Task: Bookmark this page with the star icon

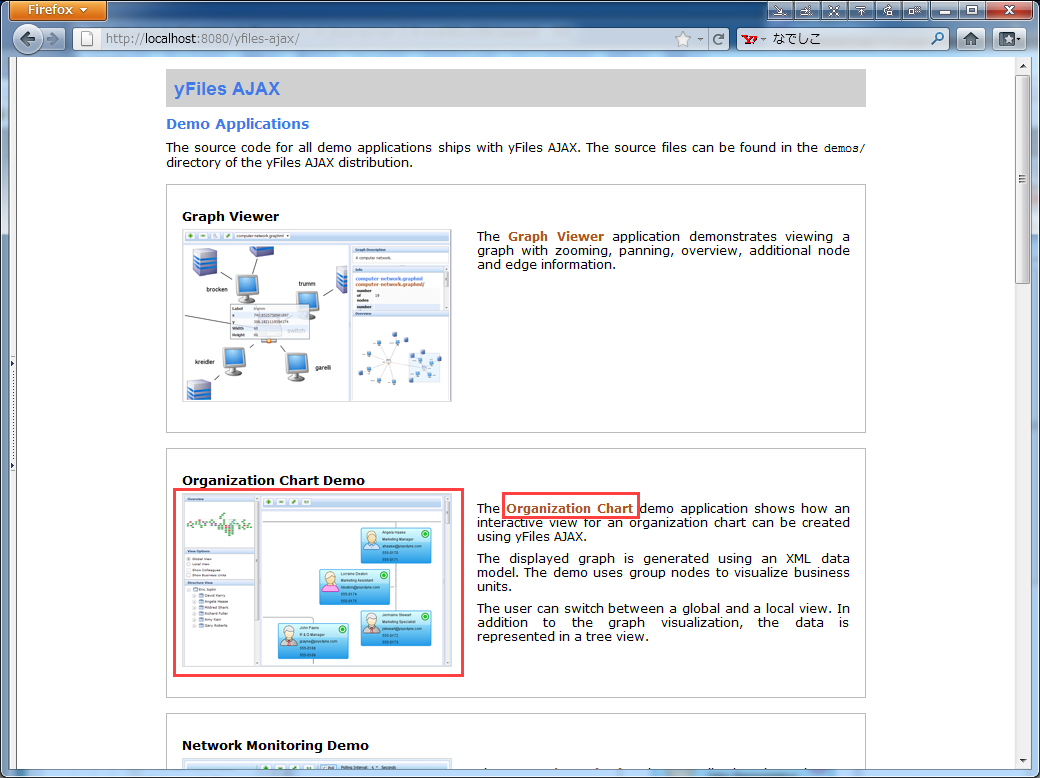Action: pyautogui.click(x=683, y=40)
